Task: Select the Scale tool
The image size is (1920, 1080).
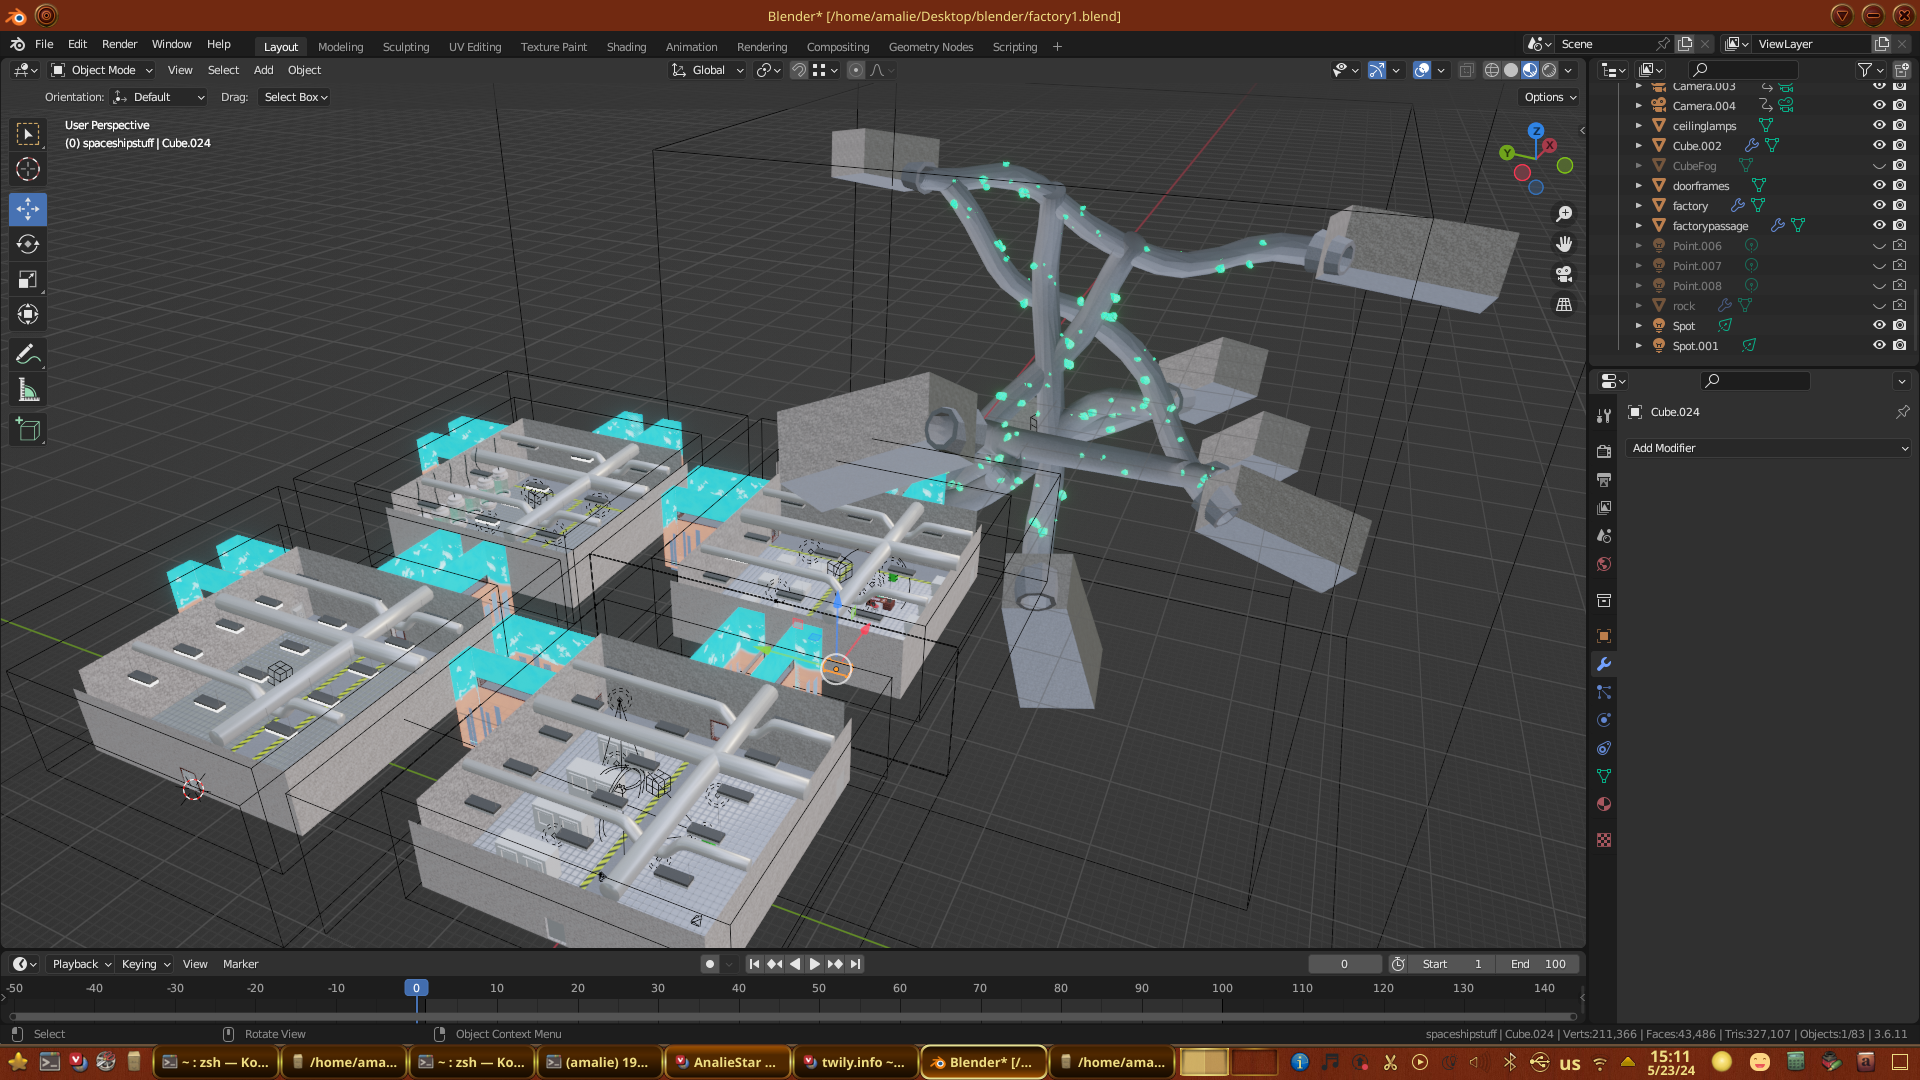Action: [x=28, y=280]
